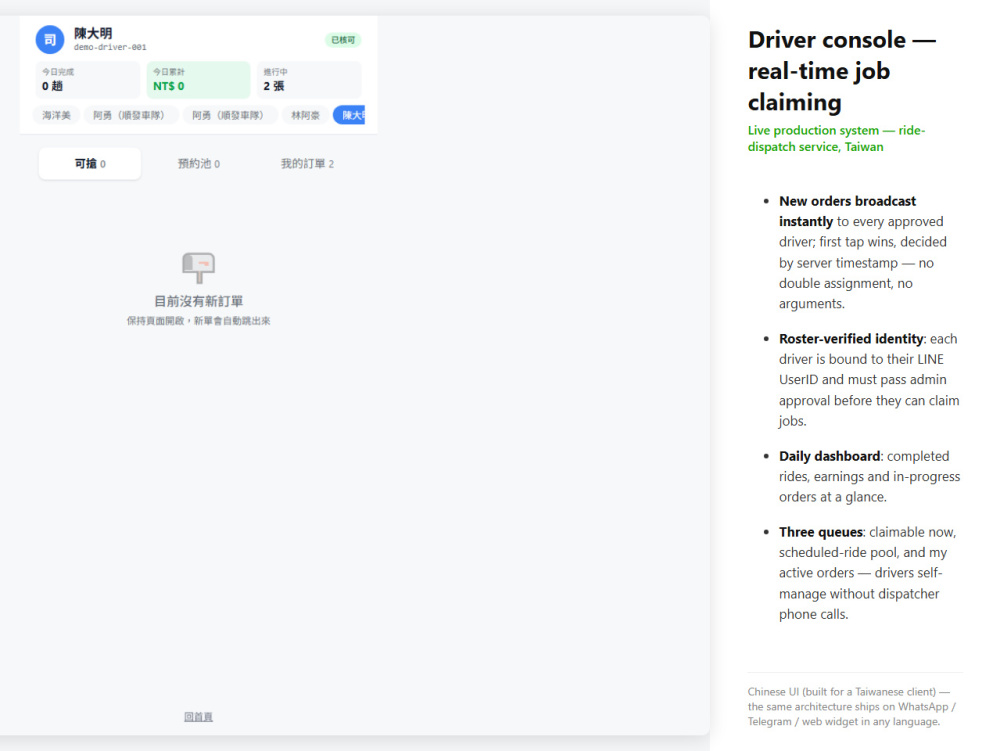Click the green 'Live production system' subtitle
The height and width of the screenshot is (751, 1000).
[x=836, y=138]
